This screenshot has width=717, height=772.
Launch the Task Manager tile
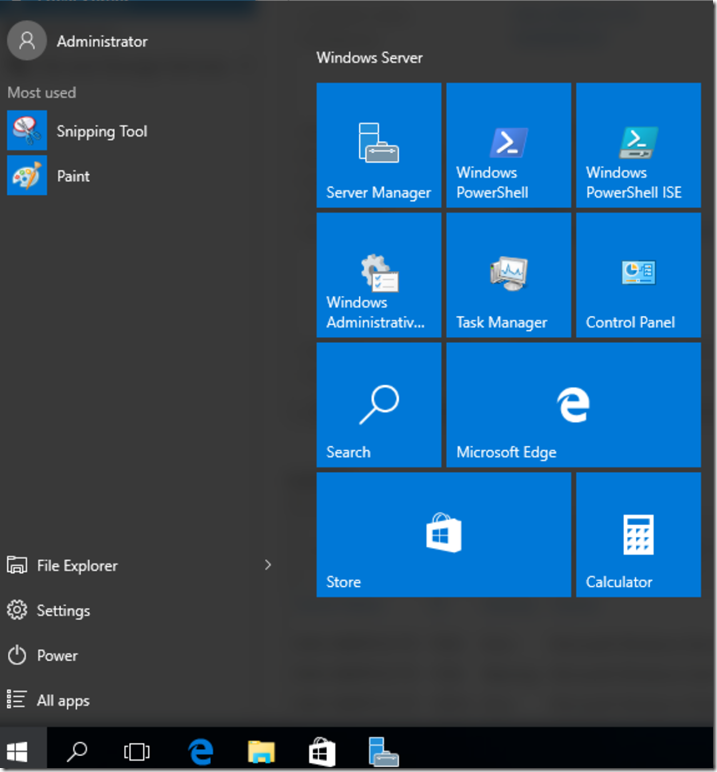point(509,275)
